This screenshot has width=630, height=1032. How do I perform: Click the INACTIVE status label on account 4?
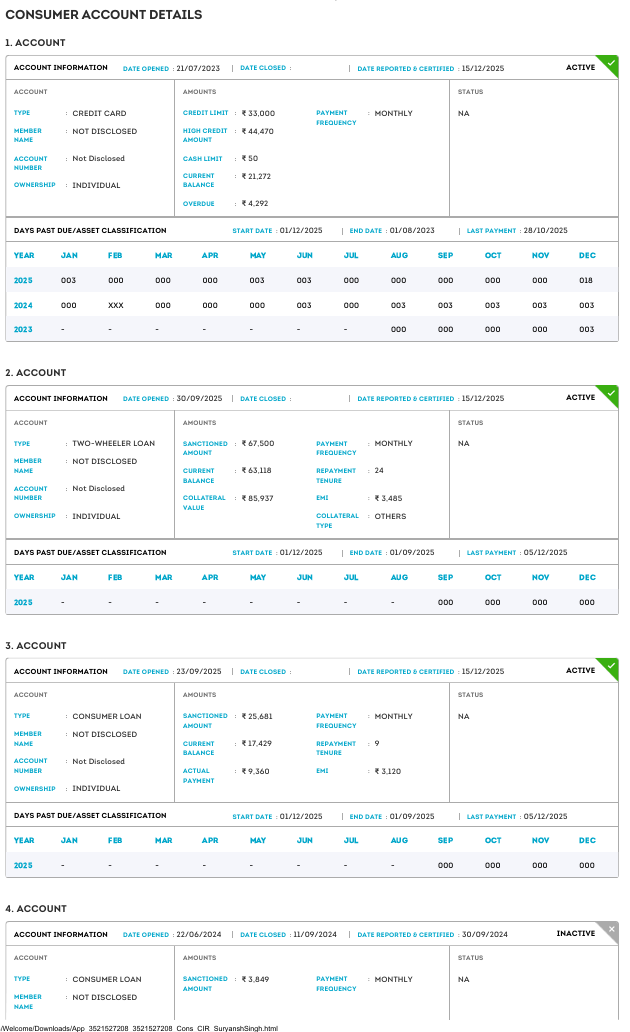click(575, 934)
